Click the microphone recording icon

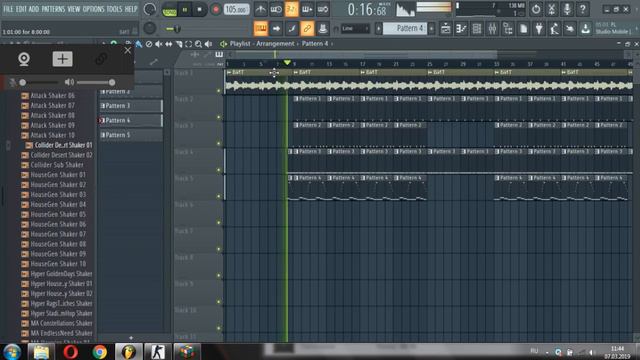567,9
